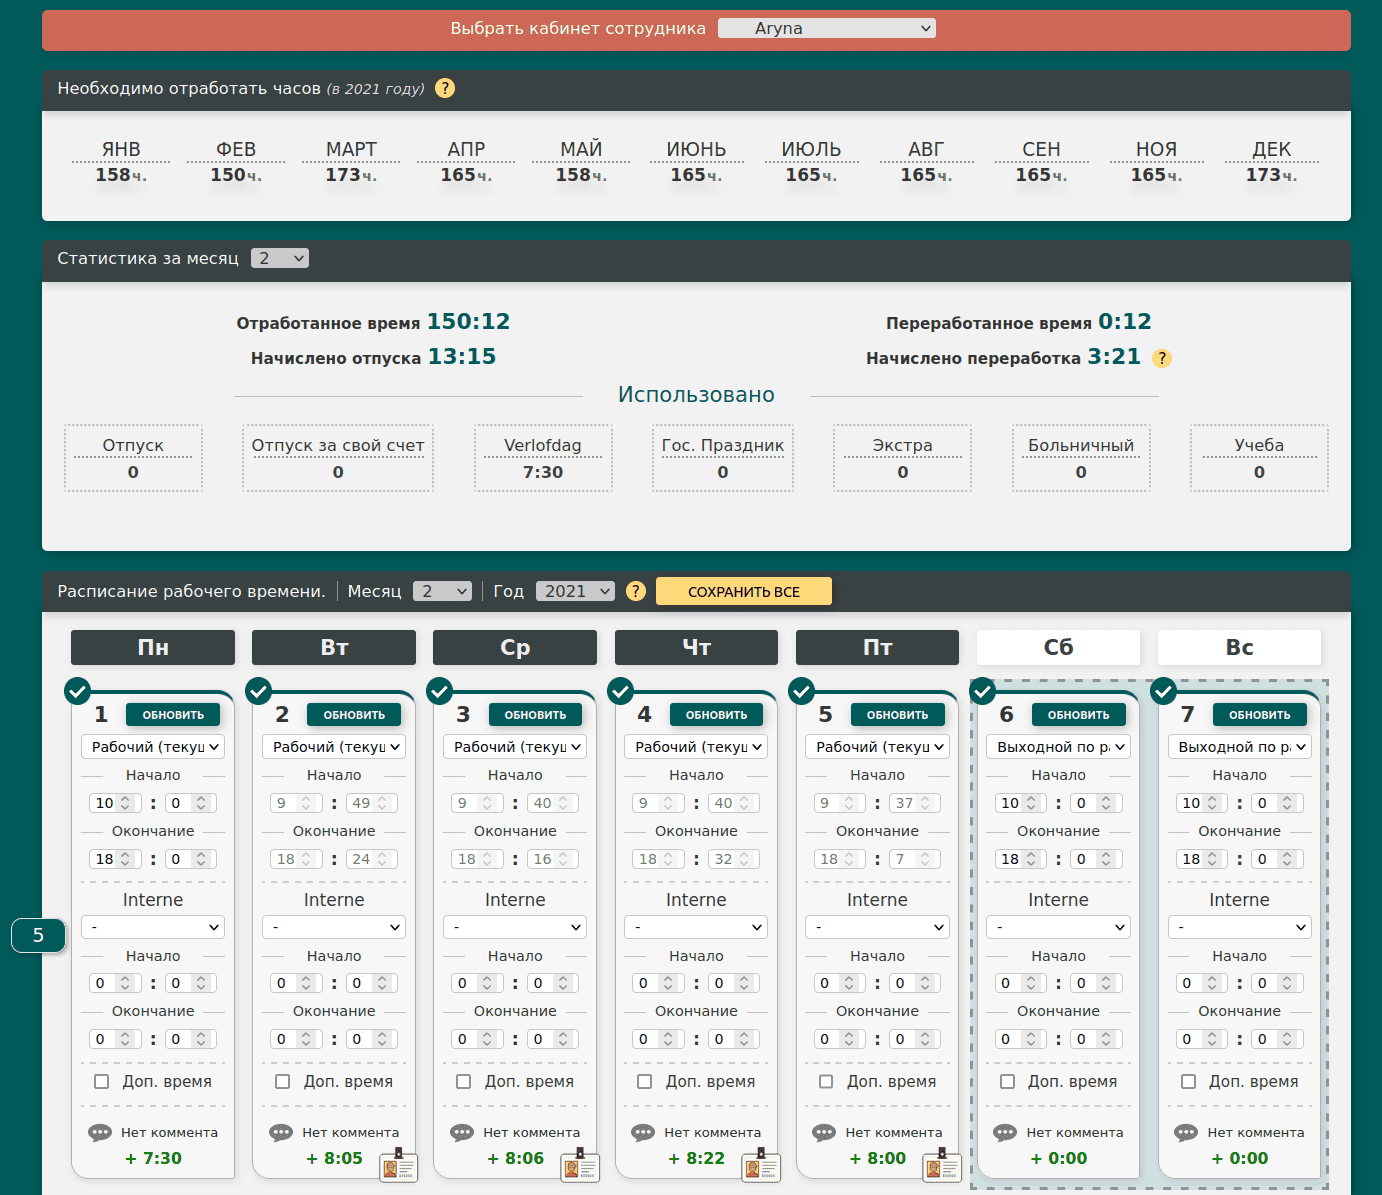Click Verlofdag usage box

pyautogui.click(x=543, y=458)
